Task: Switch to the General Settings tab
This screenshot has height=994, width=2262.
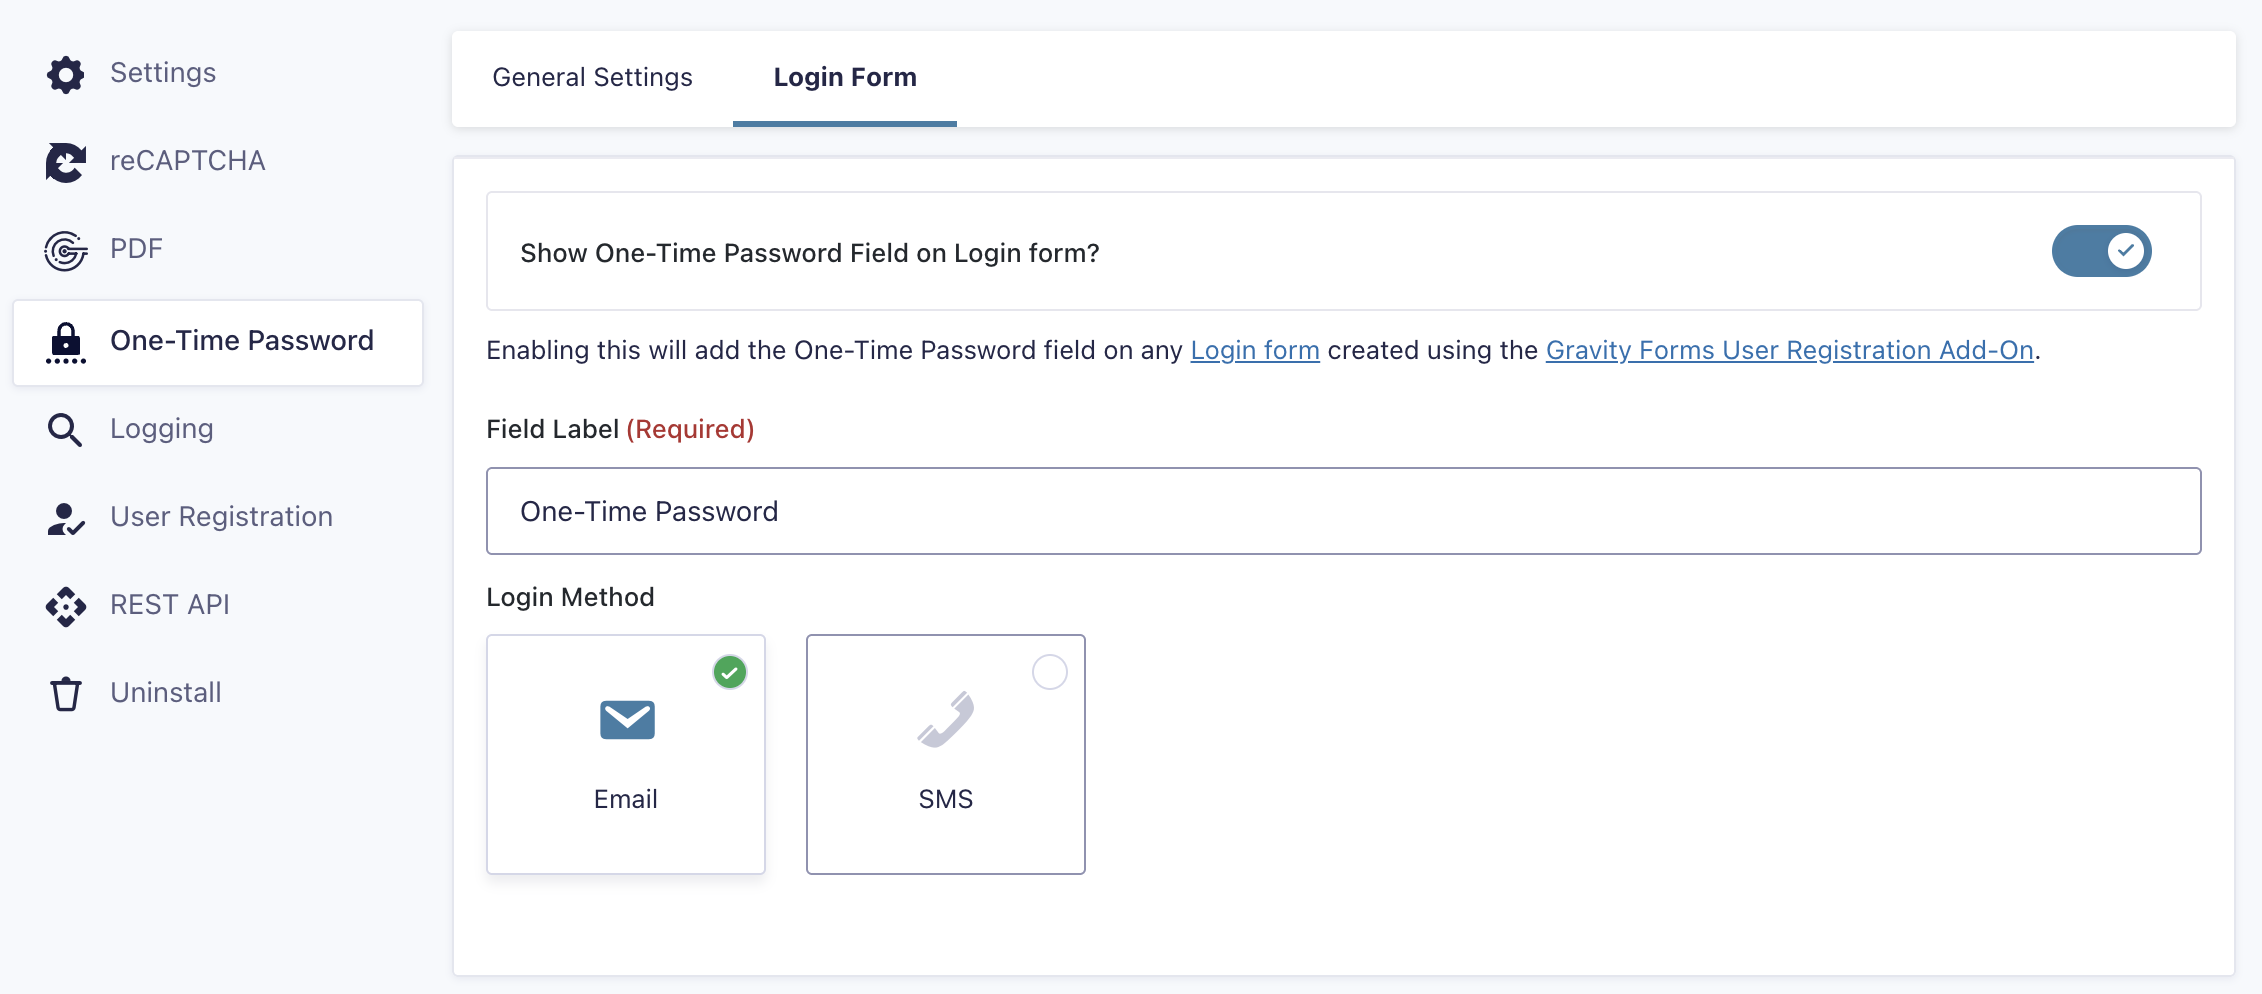Action: point(592,78)
